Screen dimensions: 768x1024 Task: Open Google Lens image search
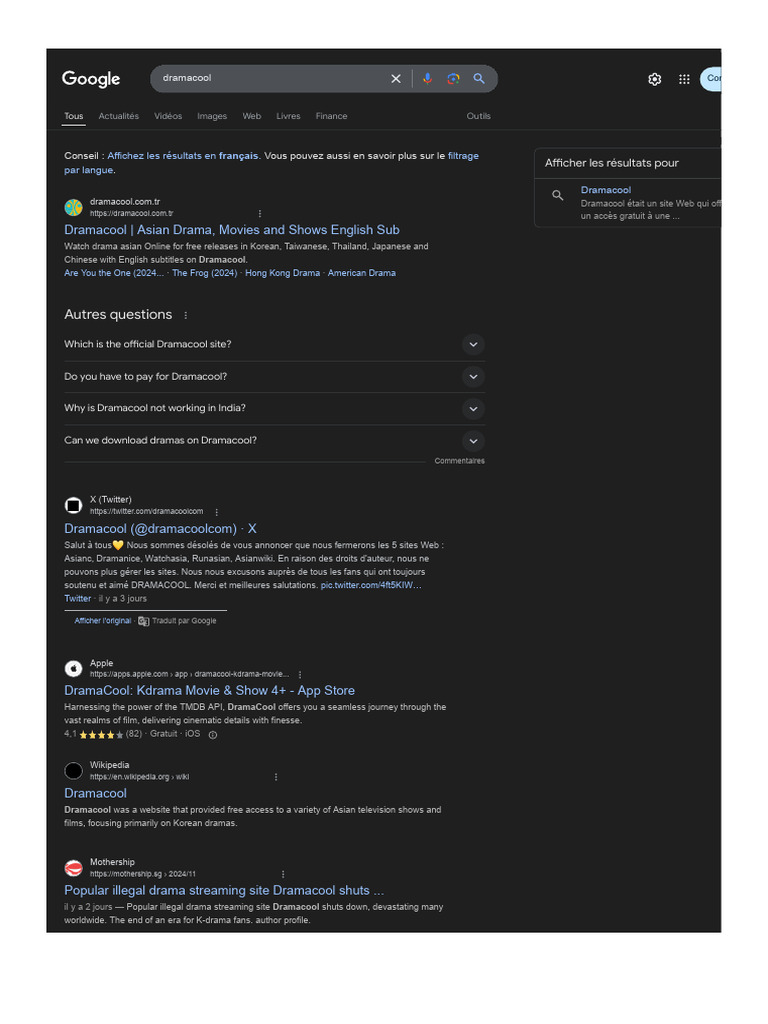point(453,79)
